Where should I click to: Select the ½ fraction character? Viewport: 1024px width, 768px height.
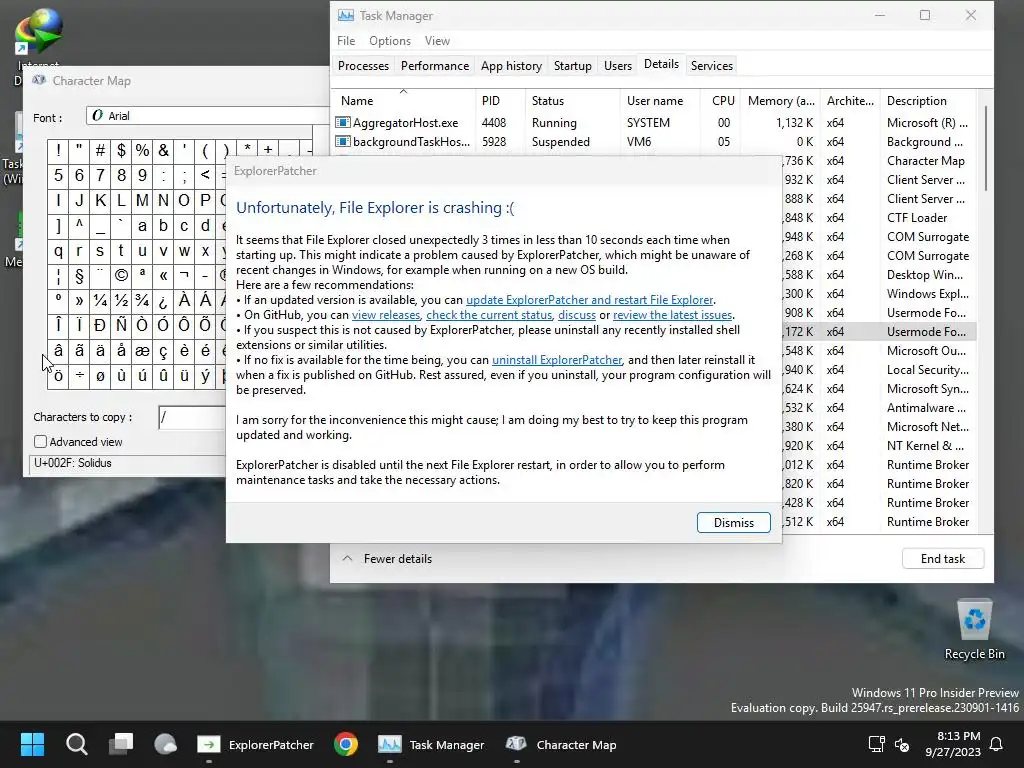pyautogui.click(x=121, y=300)
